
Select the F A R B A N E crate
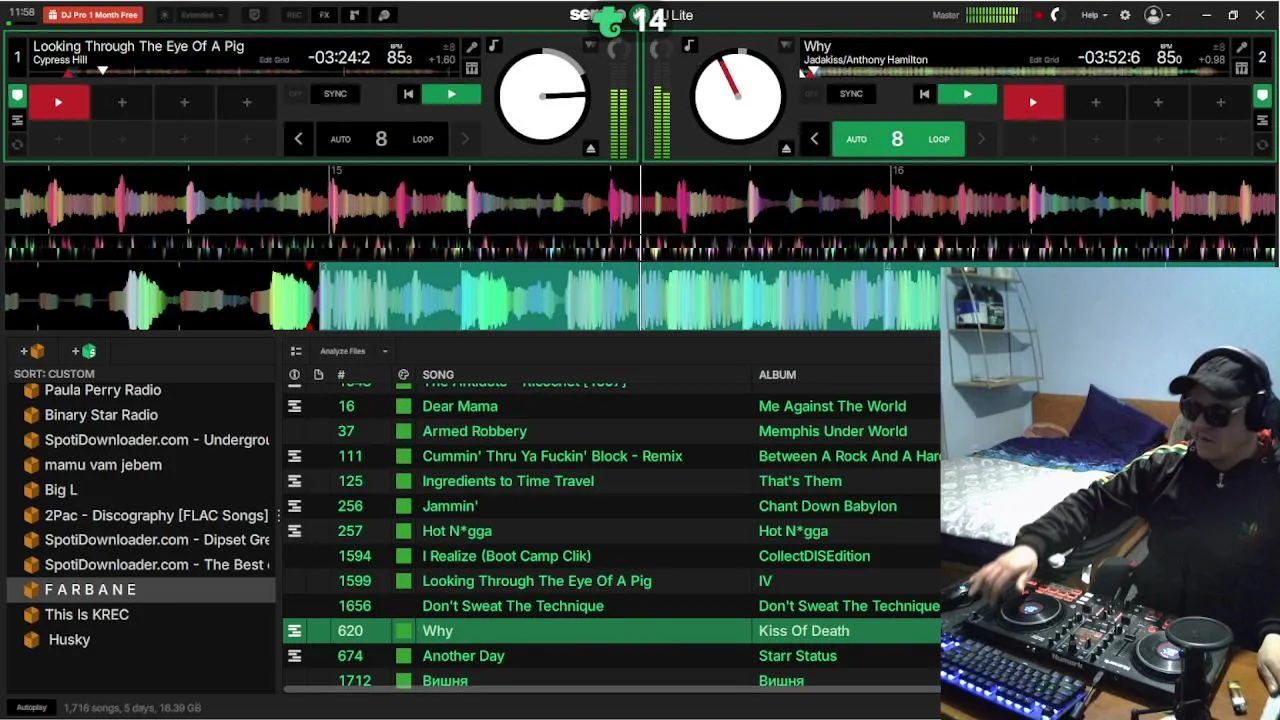140,590
